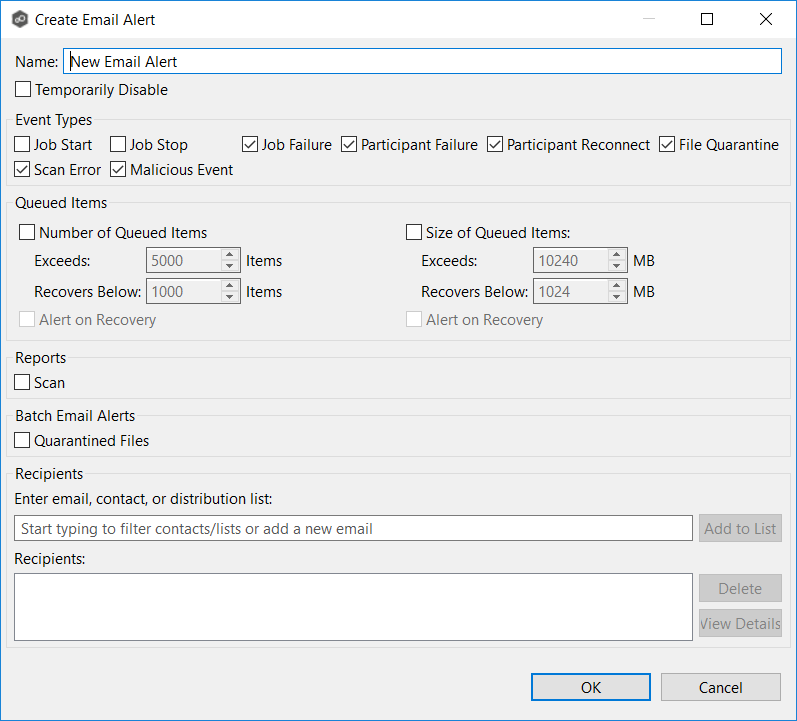Increase size Exceeds MB value with up arrow
This screenshot has width=797, height=721.
click(617, 256)
